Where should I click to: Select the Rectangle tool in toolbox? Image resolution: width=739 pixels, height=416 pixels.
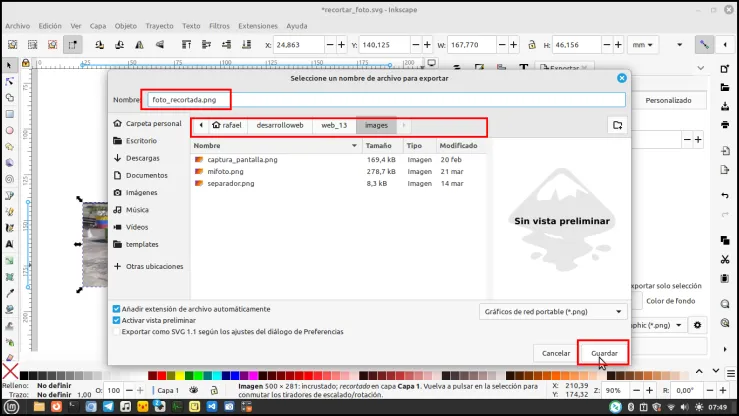click(x=9, y=114)
